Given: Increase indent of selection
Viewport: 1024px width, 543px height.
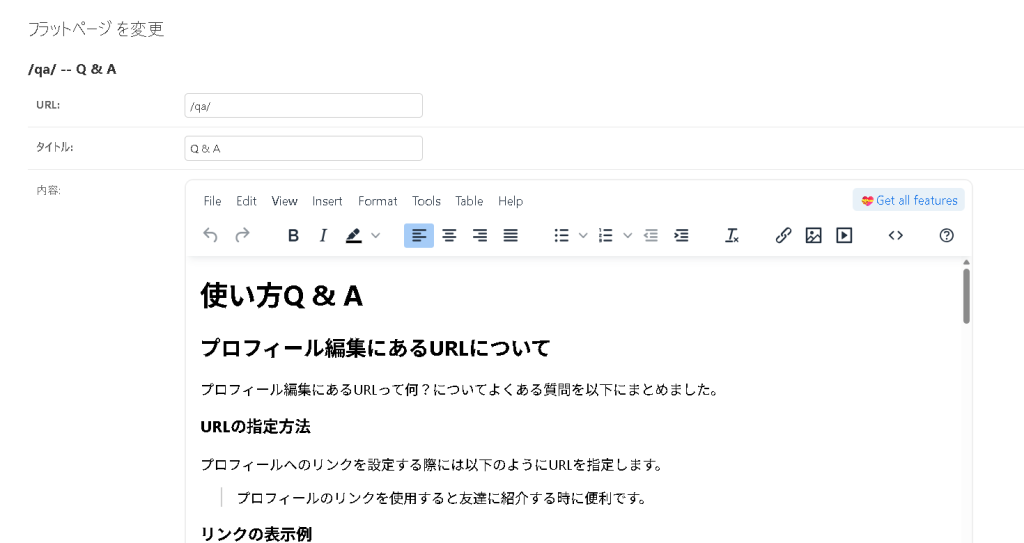Looking at the screenshot, I should point(681,235).
